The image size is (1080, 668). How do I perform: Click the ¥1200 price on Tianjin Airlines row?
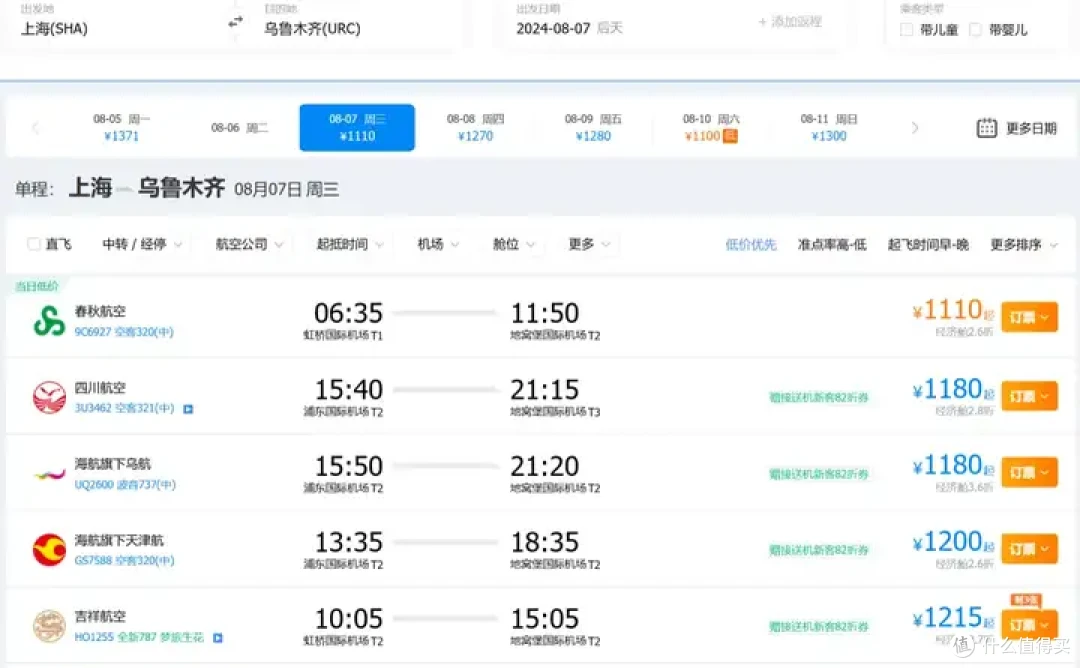948,542
